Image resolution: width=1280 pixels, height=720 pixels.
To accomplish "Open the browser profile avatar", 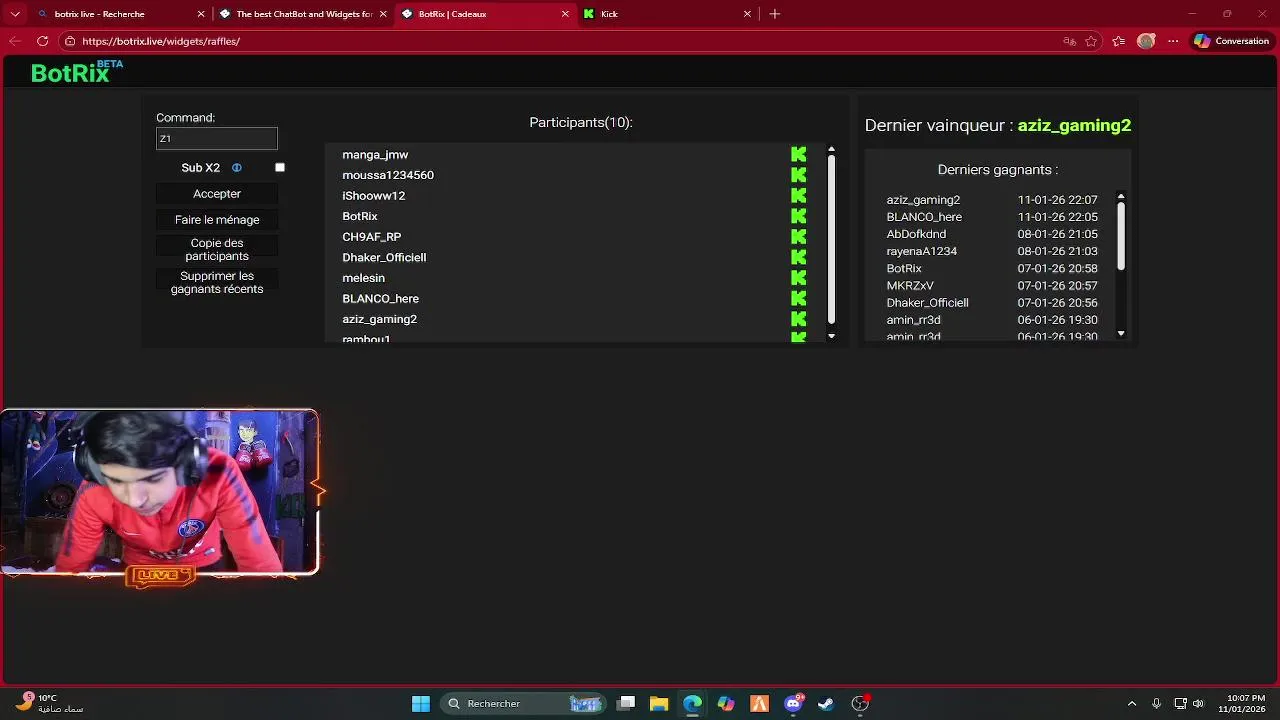I will pos(1146,41).
